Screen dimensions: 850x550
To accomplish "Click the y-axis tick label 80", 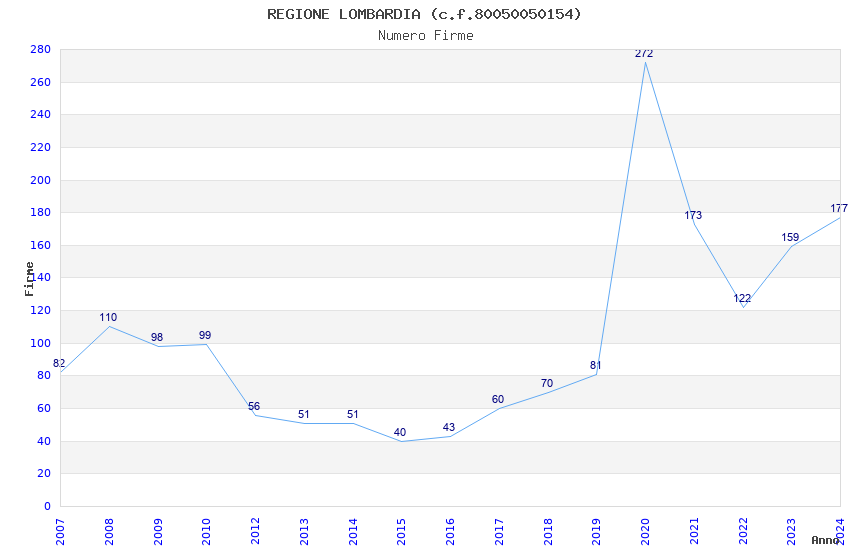I will pyautogui.click(x=44, y=376).
